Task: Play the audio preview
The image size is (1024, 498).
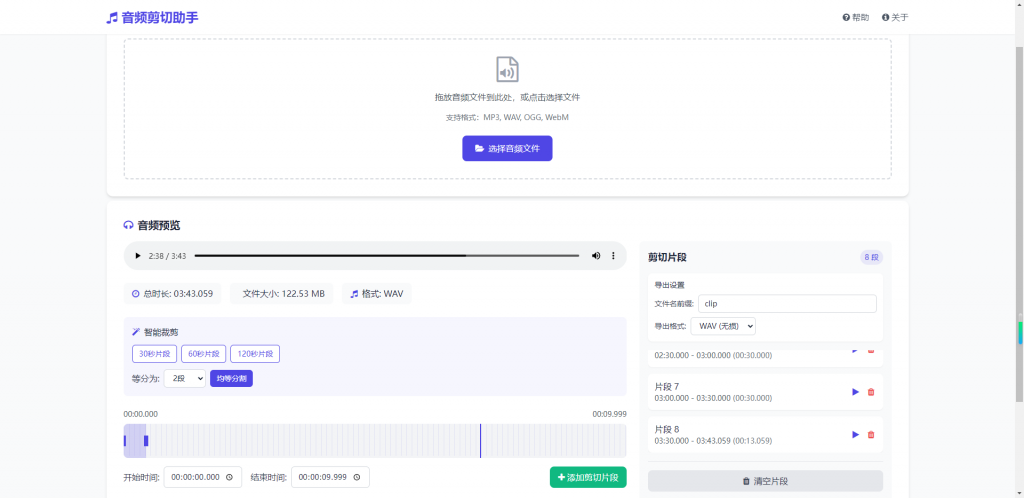Action: coord(137,256)
